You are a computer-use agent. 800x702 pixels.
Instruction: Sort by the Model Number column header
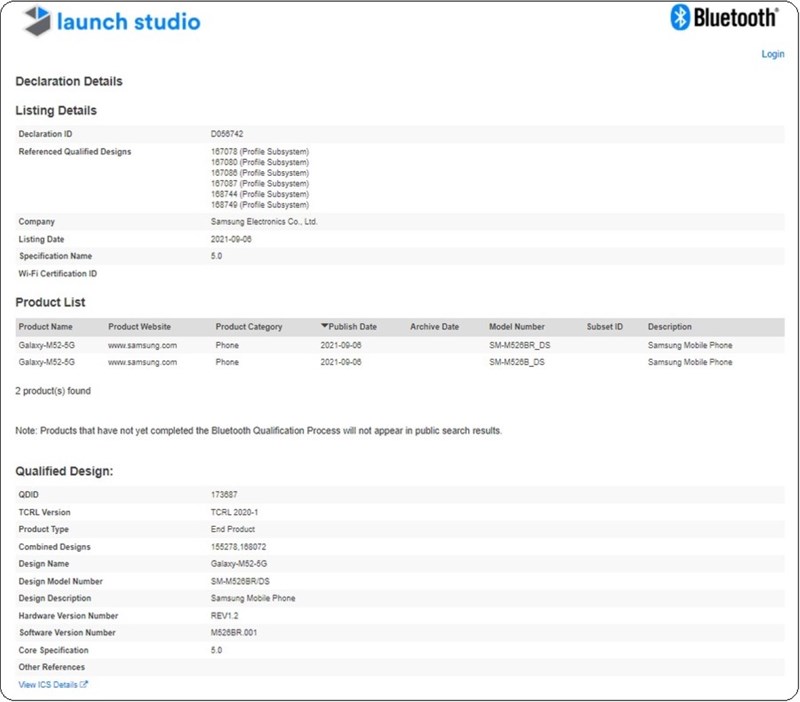coord(517,327)
